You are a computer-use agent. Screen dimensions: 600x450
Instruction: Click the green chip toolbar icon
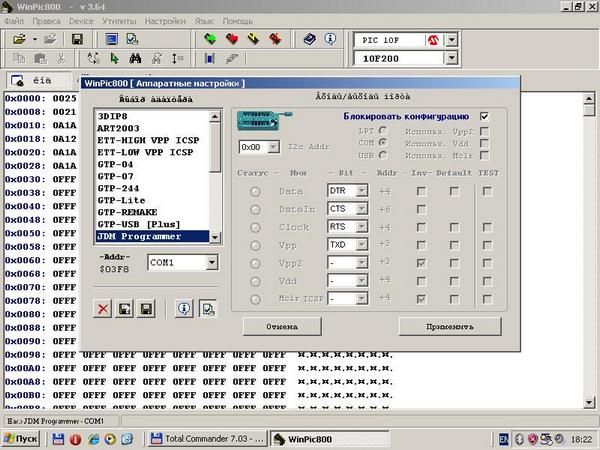pyautogui.click(x=210, y=40)
